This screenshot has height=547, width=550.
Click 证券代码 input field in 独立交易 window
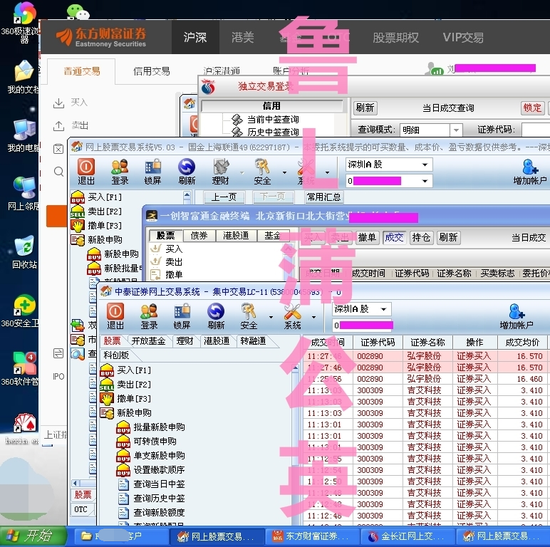536,130
